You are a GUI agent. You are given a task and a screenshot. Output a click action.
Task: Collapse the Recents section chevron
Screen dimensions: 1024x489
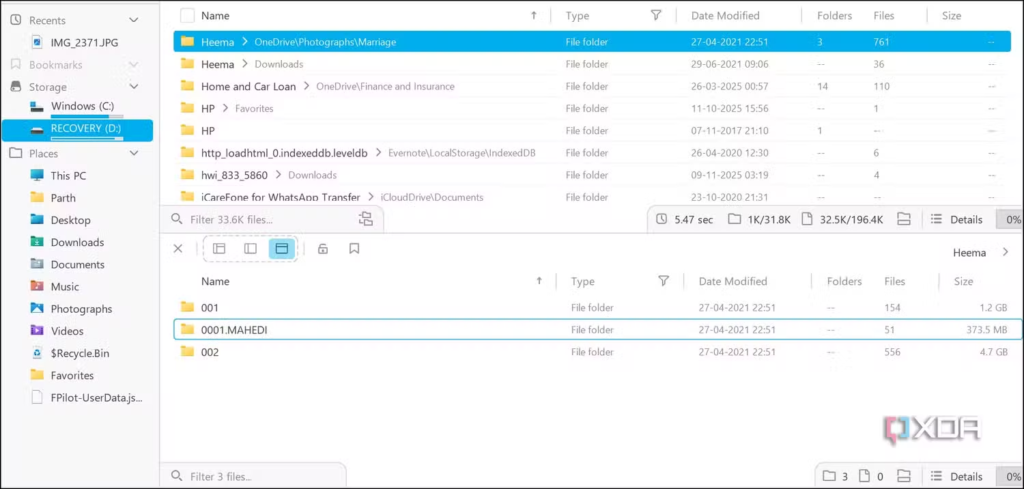point(134,20)
